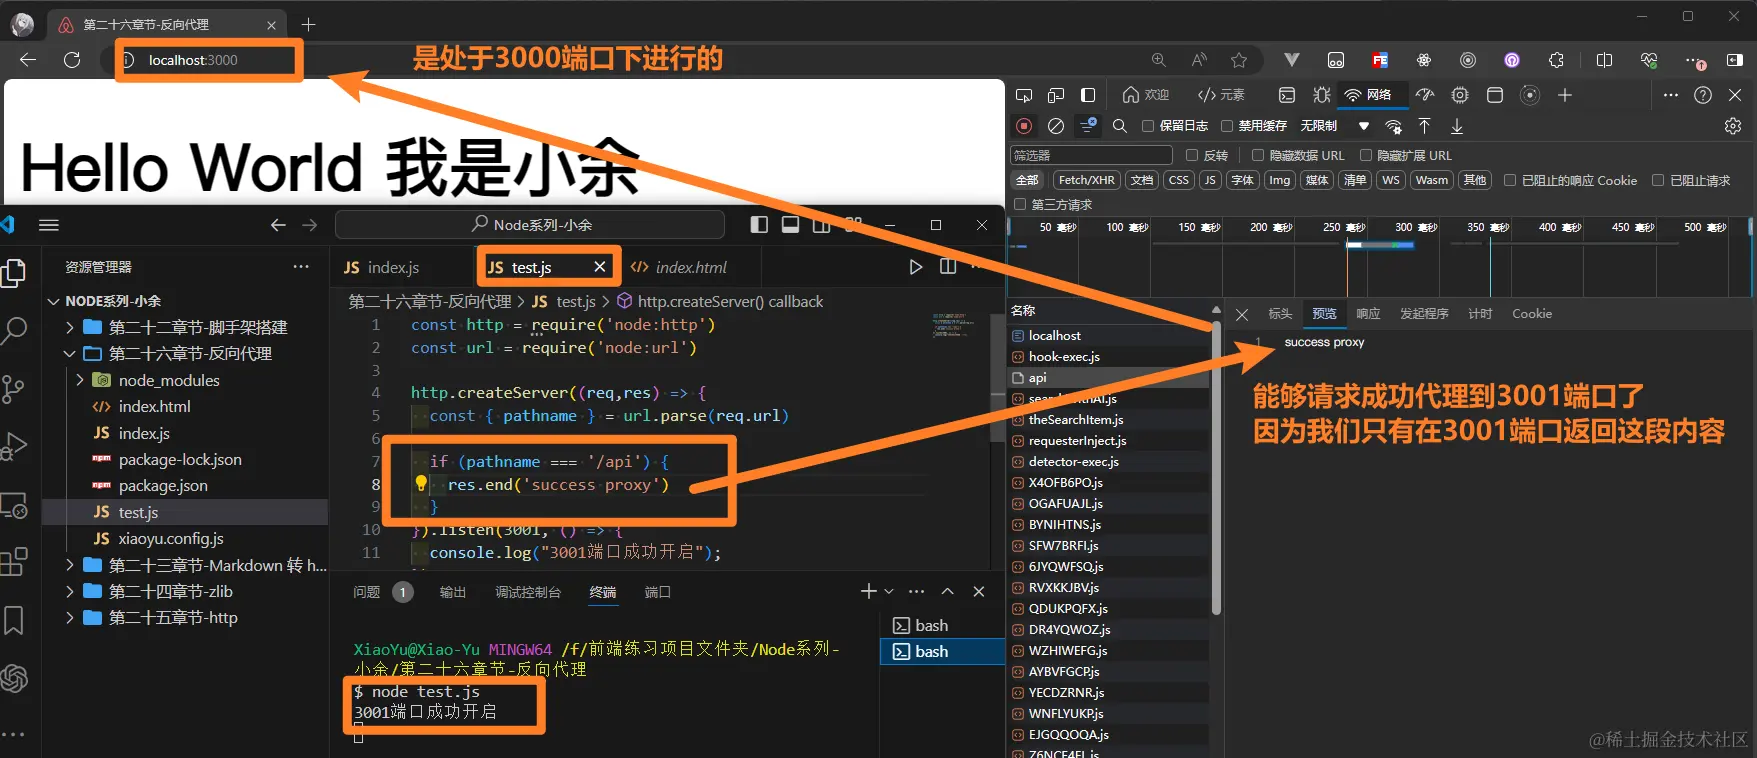The image size is (1757, 758).
Task: Open network settings gear in DevTools
Action: coord(1733,126)
